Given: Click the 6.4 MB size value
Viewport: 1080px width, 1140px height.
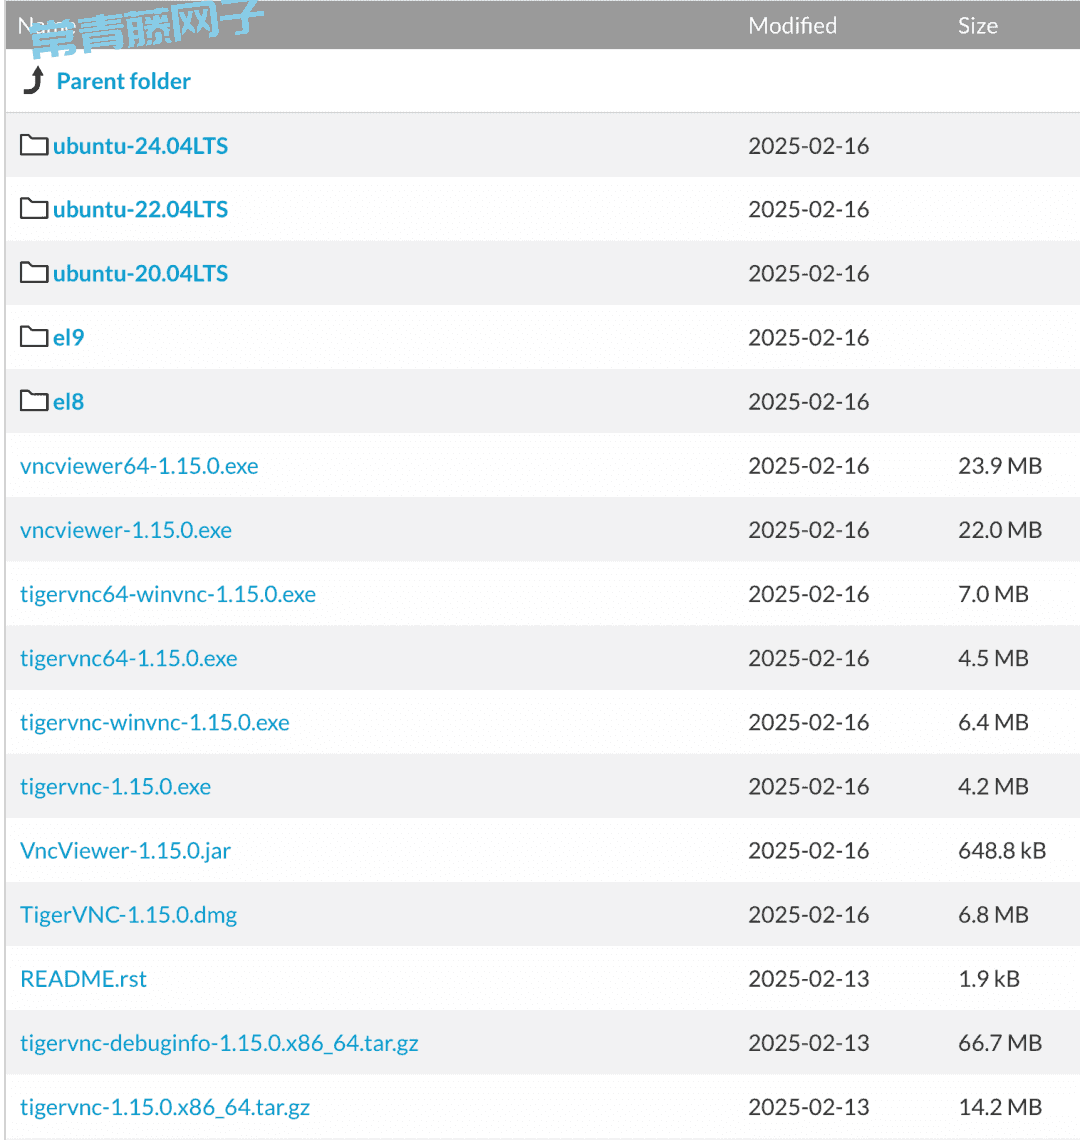Looking at the screenshot, I should click(x=993, y=722).
